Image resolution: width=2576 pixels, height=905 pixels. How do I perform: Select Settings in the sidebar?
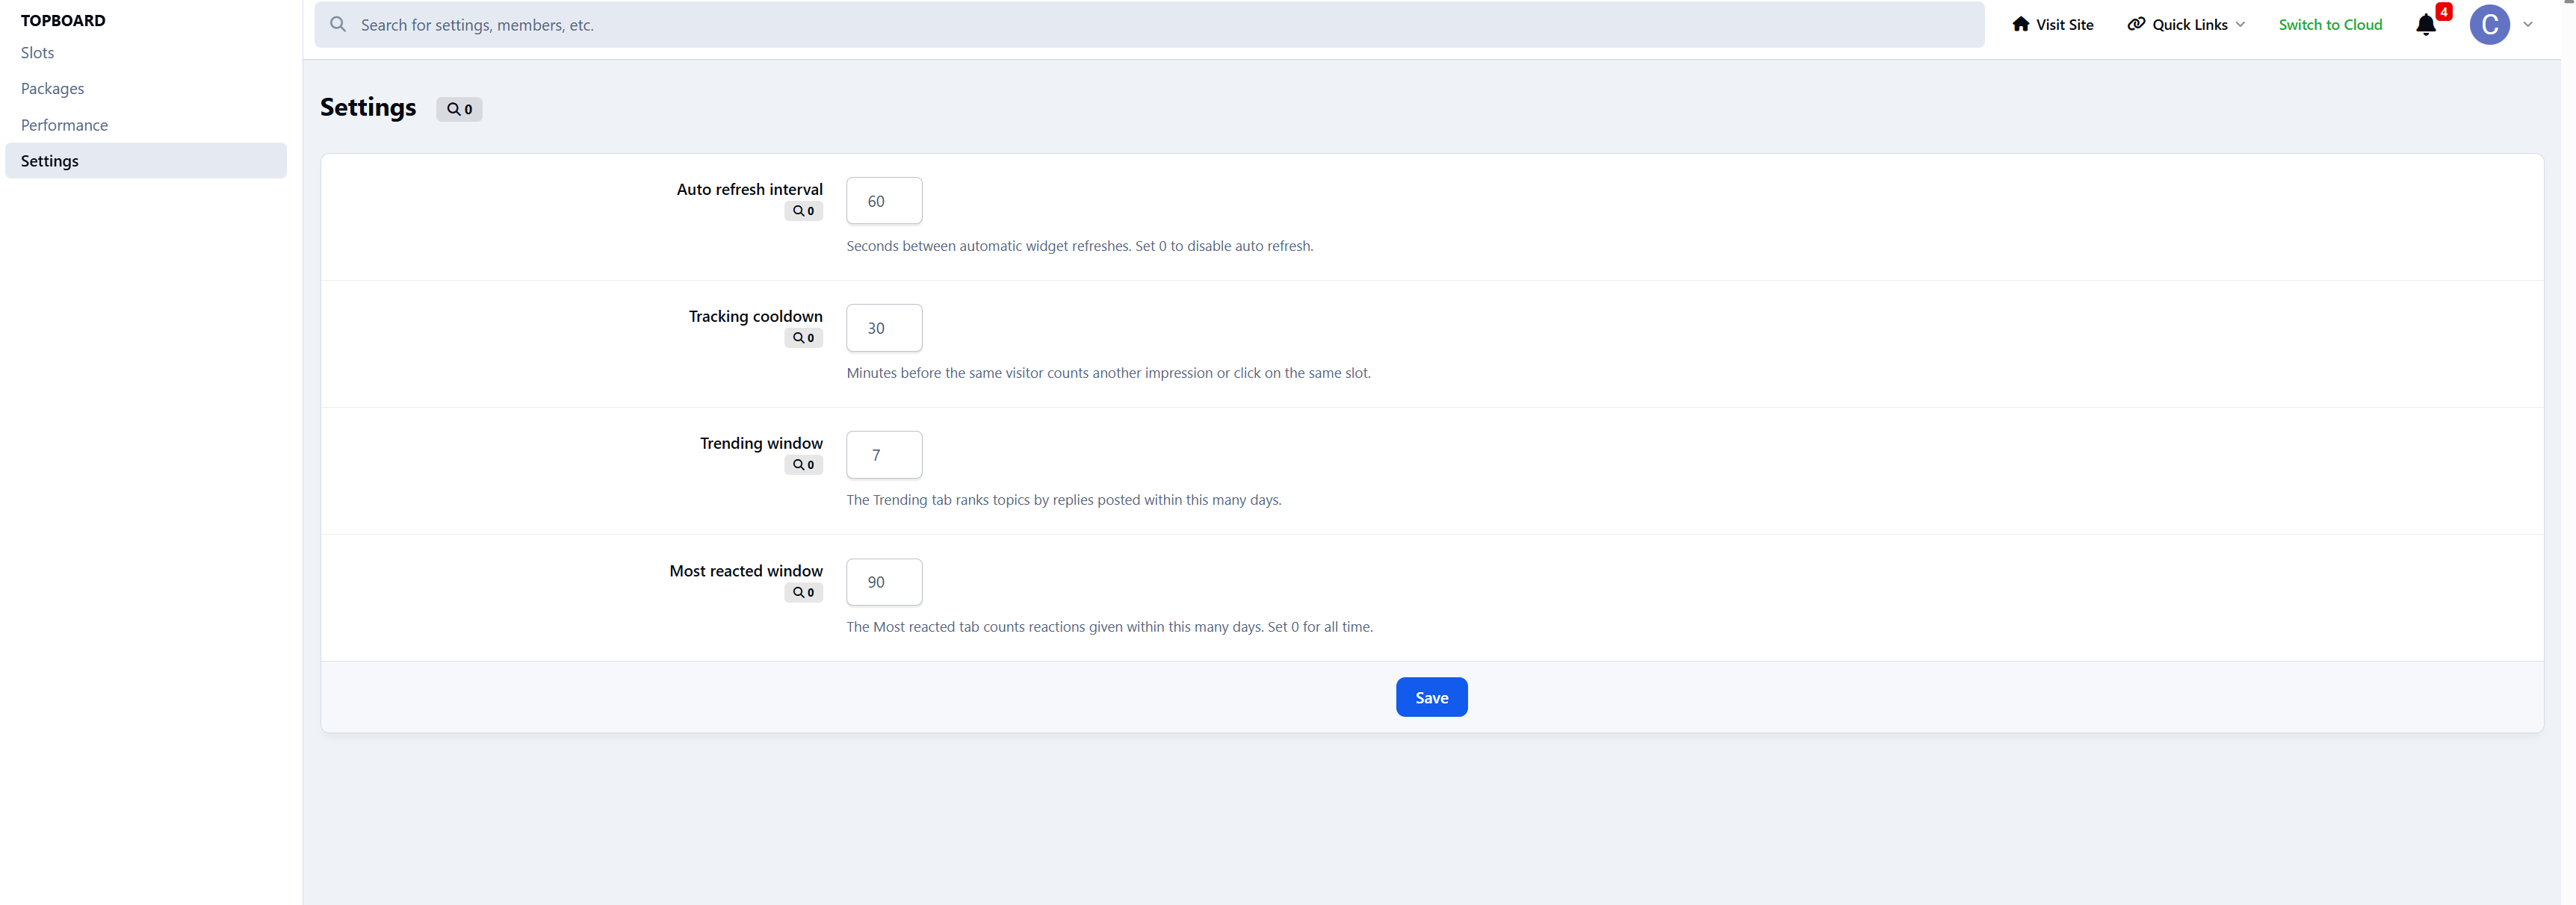[x=146, y=161]
